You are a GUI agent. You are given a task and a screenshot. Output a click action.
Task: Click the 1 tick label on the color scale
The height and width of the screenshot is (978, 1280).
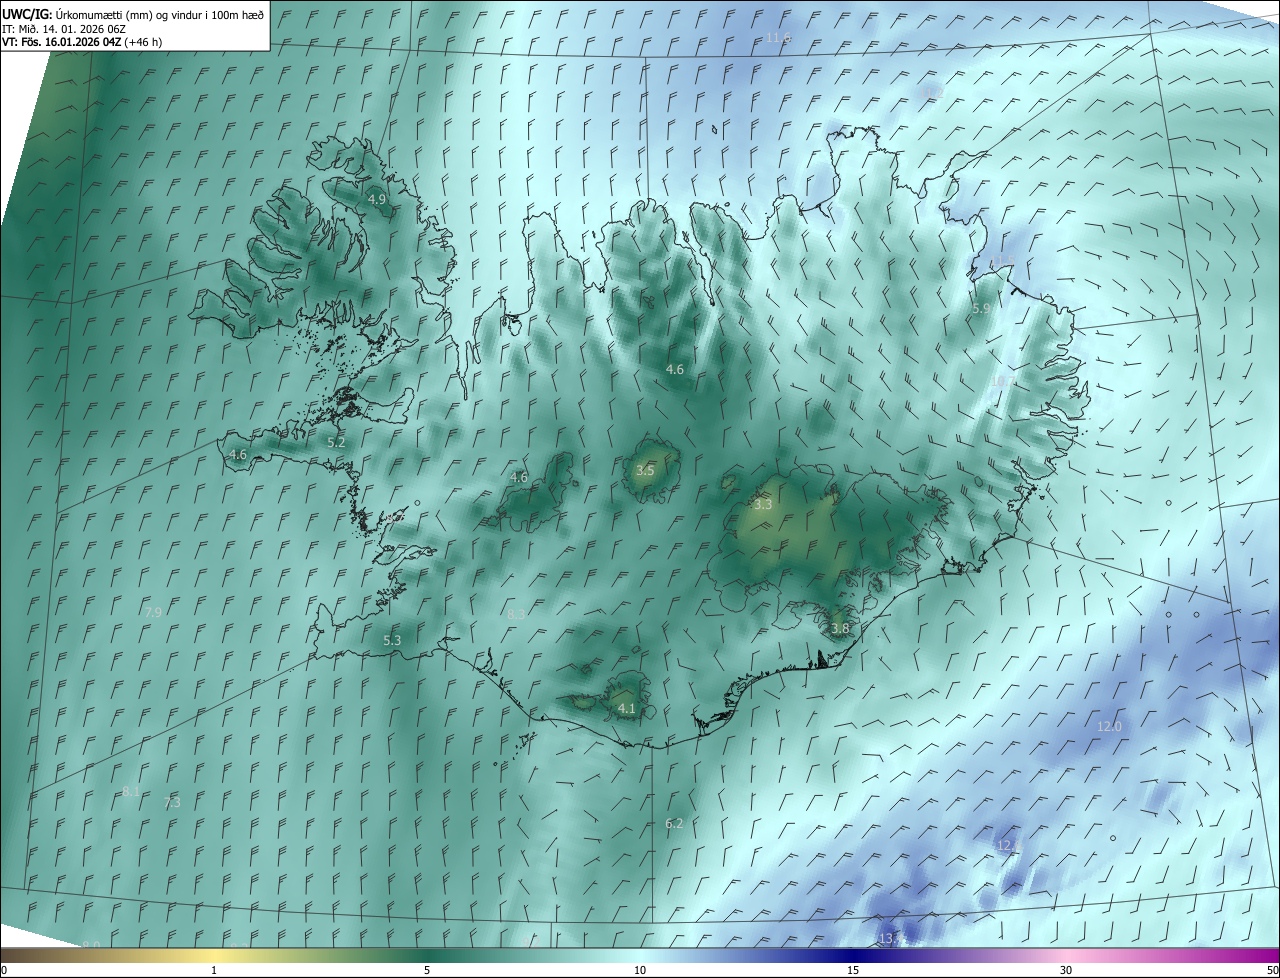(214, 971)
